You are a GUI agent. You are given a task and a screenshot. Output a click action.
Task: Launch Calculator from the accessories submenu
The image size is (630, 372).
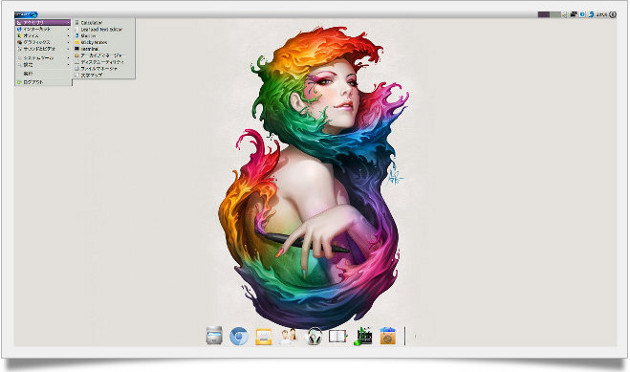coord(104,23)
